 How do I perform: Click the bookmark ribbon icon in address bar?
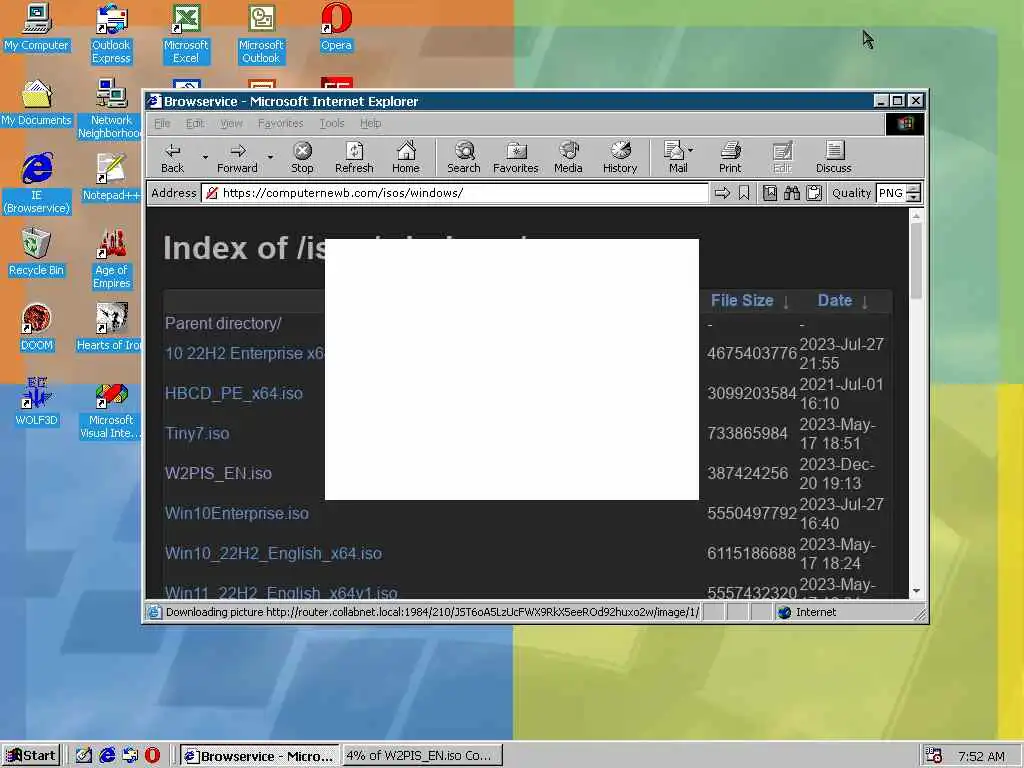click(744, 193)
